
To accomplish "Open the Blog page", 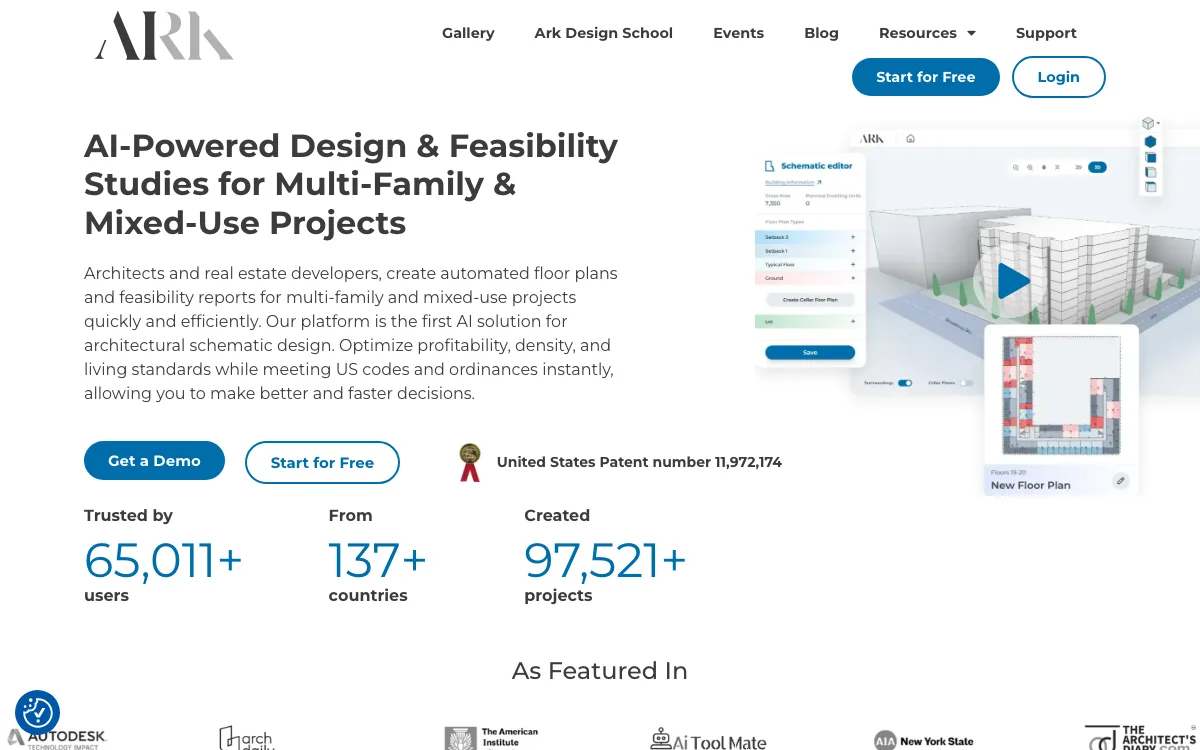I will [821, 33].
